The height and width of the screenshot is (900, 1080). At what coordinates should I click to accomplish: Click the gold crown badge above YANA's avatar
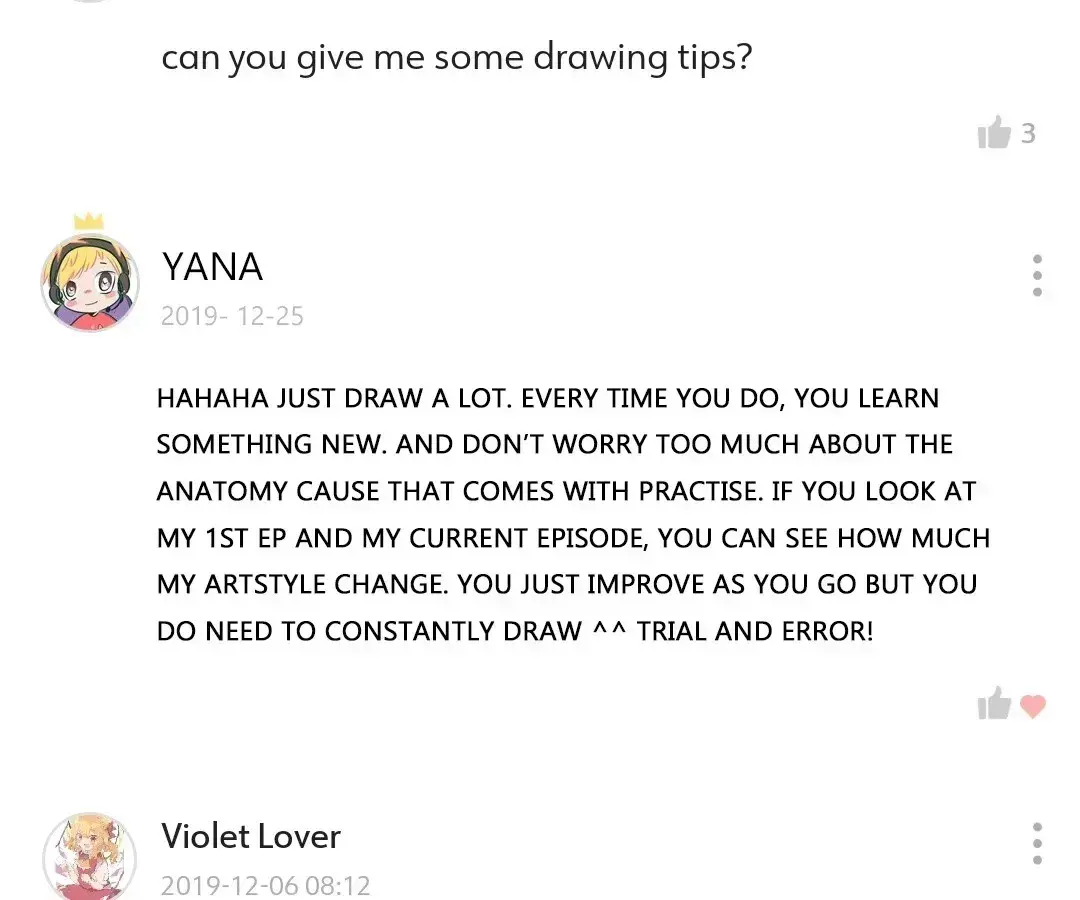tap(88, 221)
